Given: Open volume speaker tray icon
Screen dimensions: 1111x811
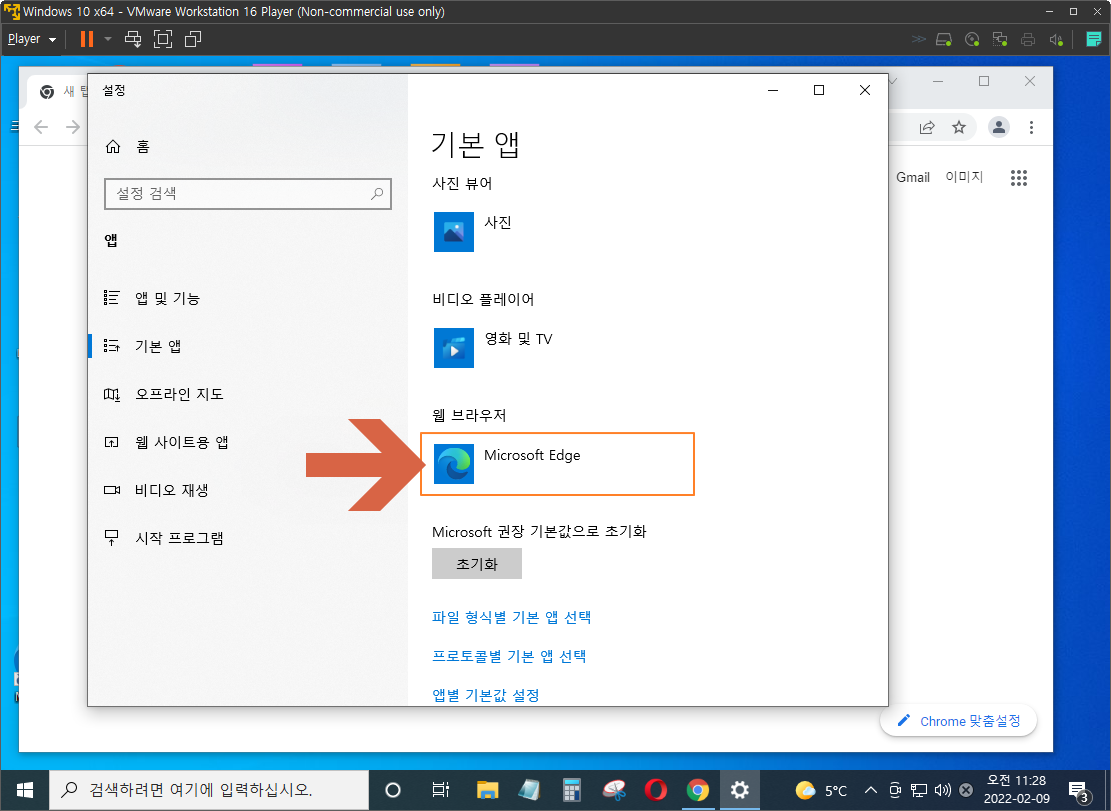Looking at the screenshot, I should coord(942,790).
